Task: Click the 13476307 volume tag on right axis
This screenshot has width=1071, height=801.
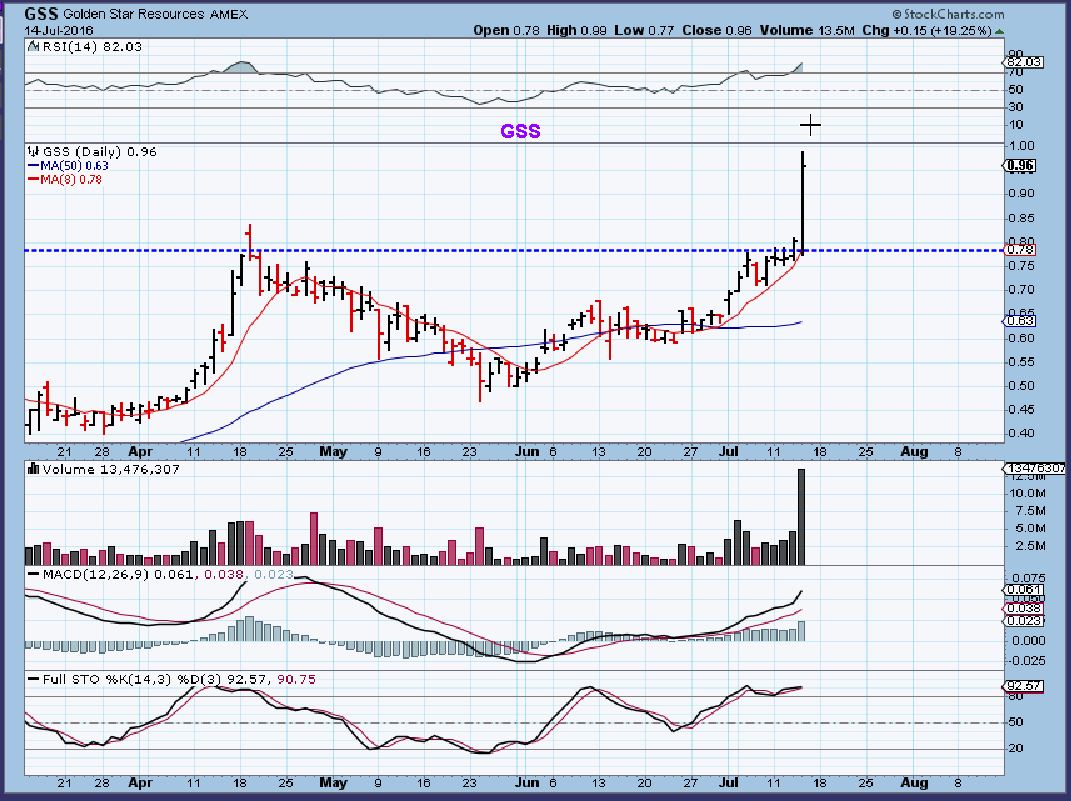Action: click(x=1035, y=468)
